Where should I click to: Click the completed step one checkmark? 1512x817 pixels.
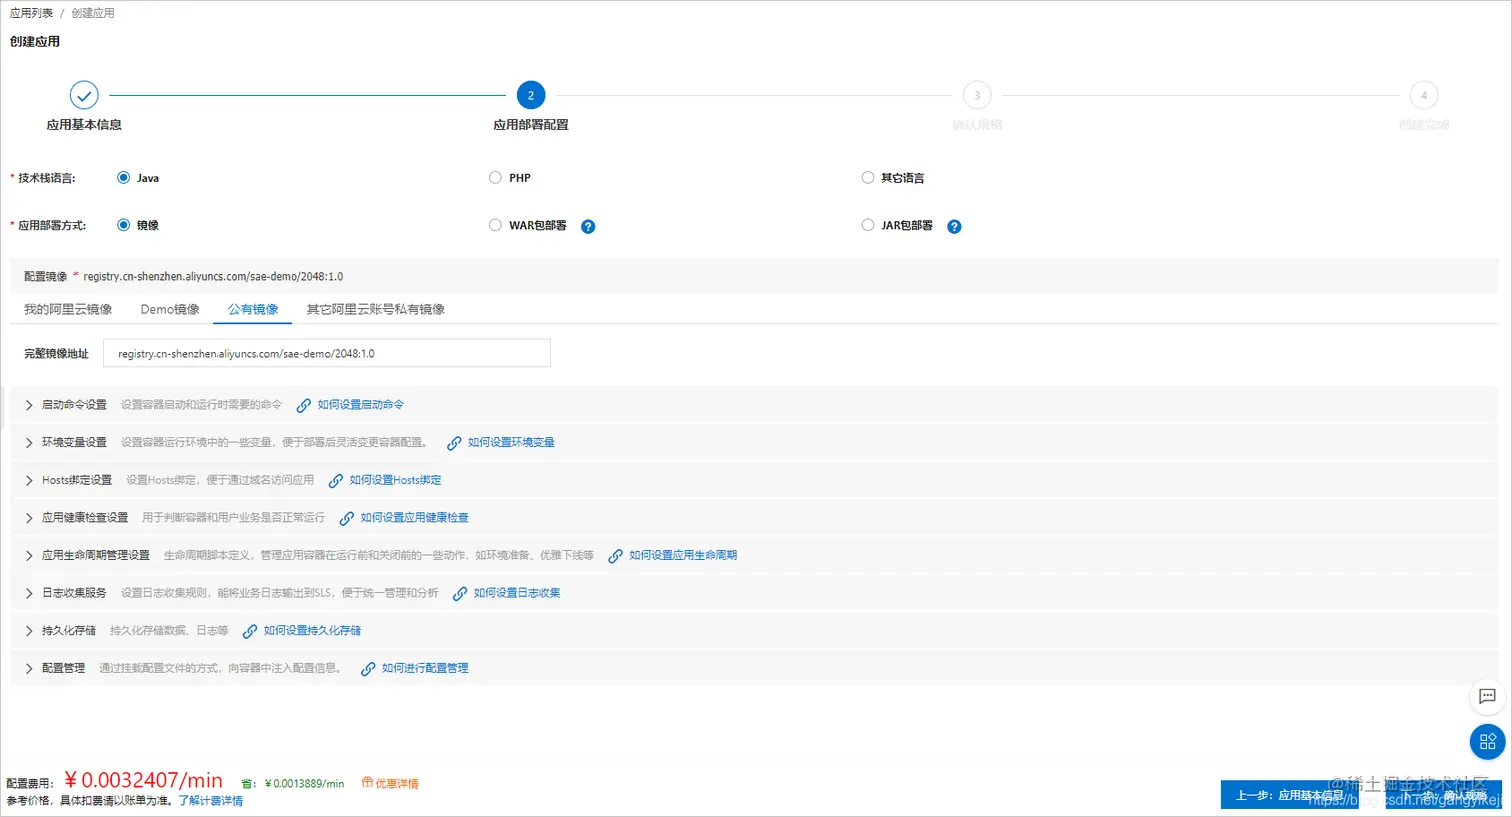[x=84, y=95]
